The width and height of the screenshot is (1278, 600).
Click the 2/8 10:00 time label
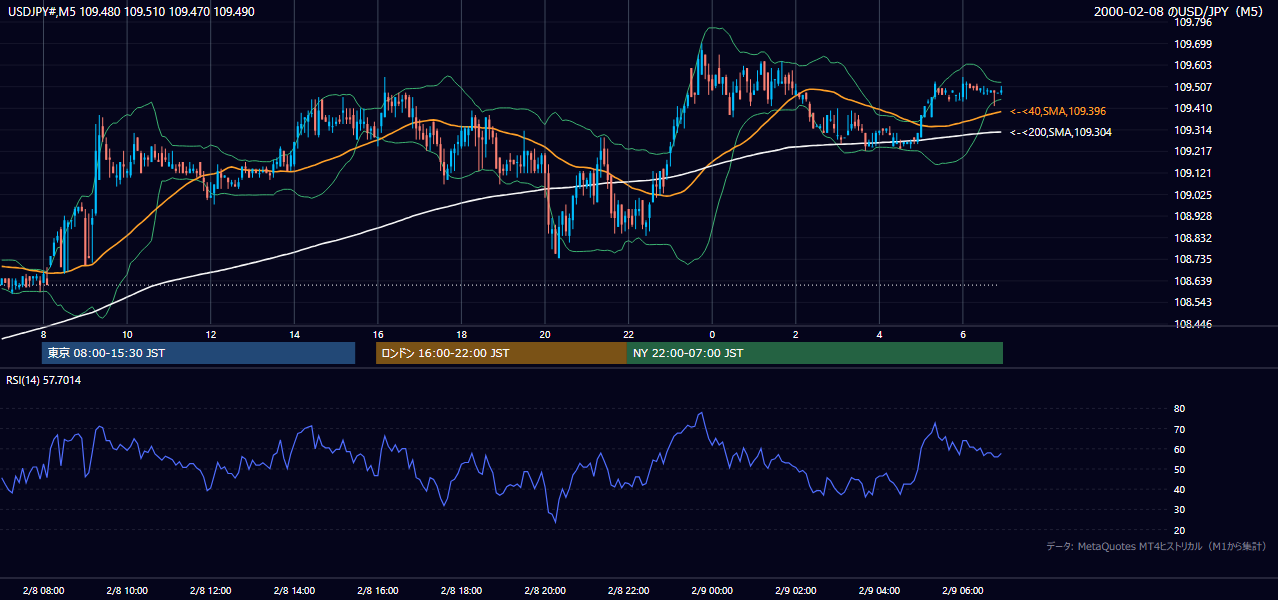pyautogui.click(x=127, y=590)
